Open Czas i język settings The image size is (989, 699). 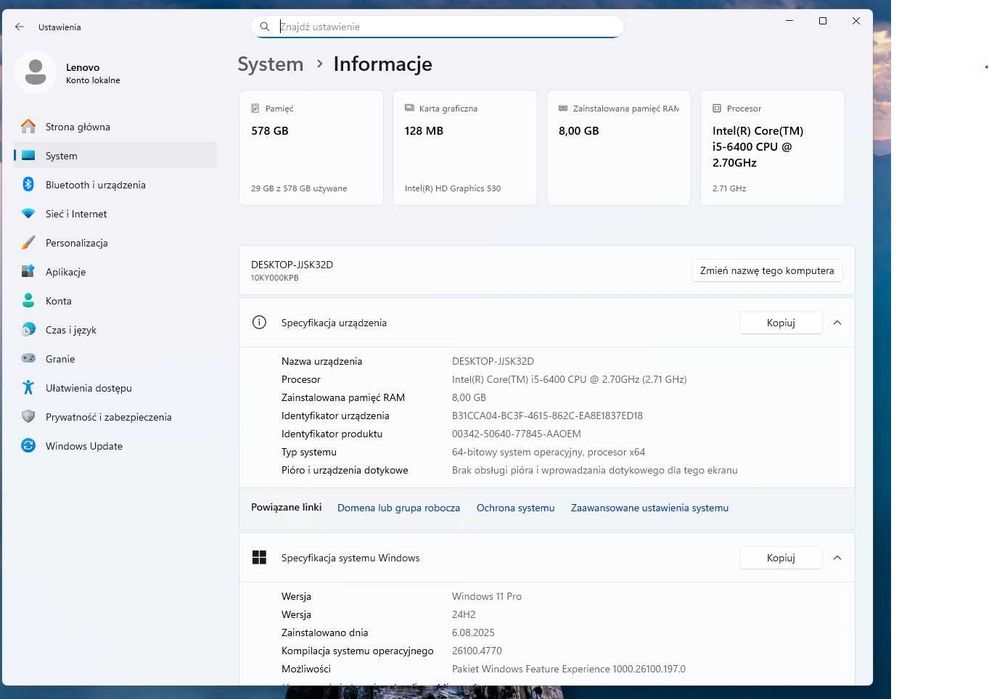click(x=115, y=330)
